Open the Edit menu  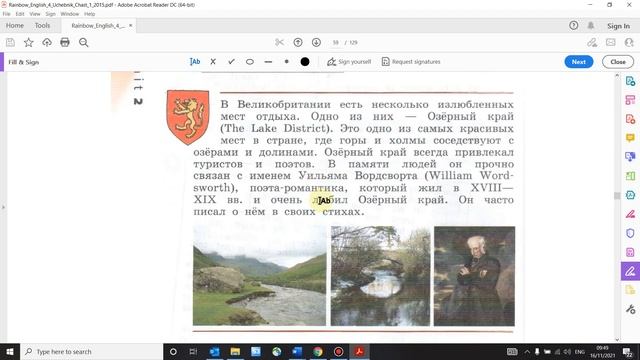(20, 14)
